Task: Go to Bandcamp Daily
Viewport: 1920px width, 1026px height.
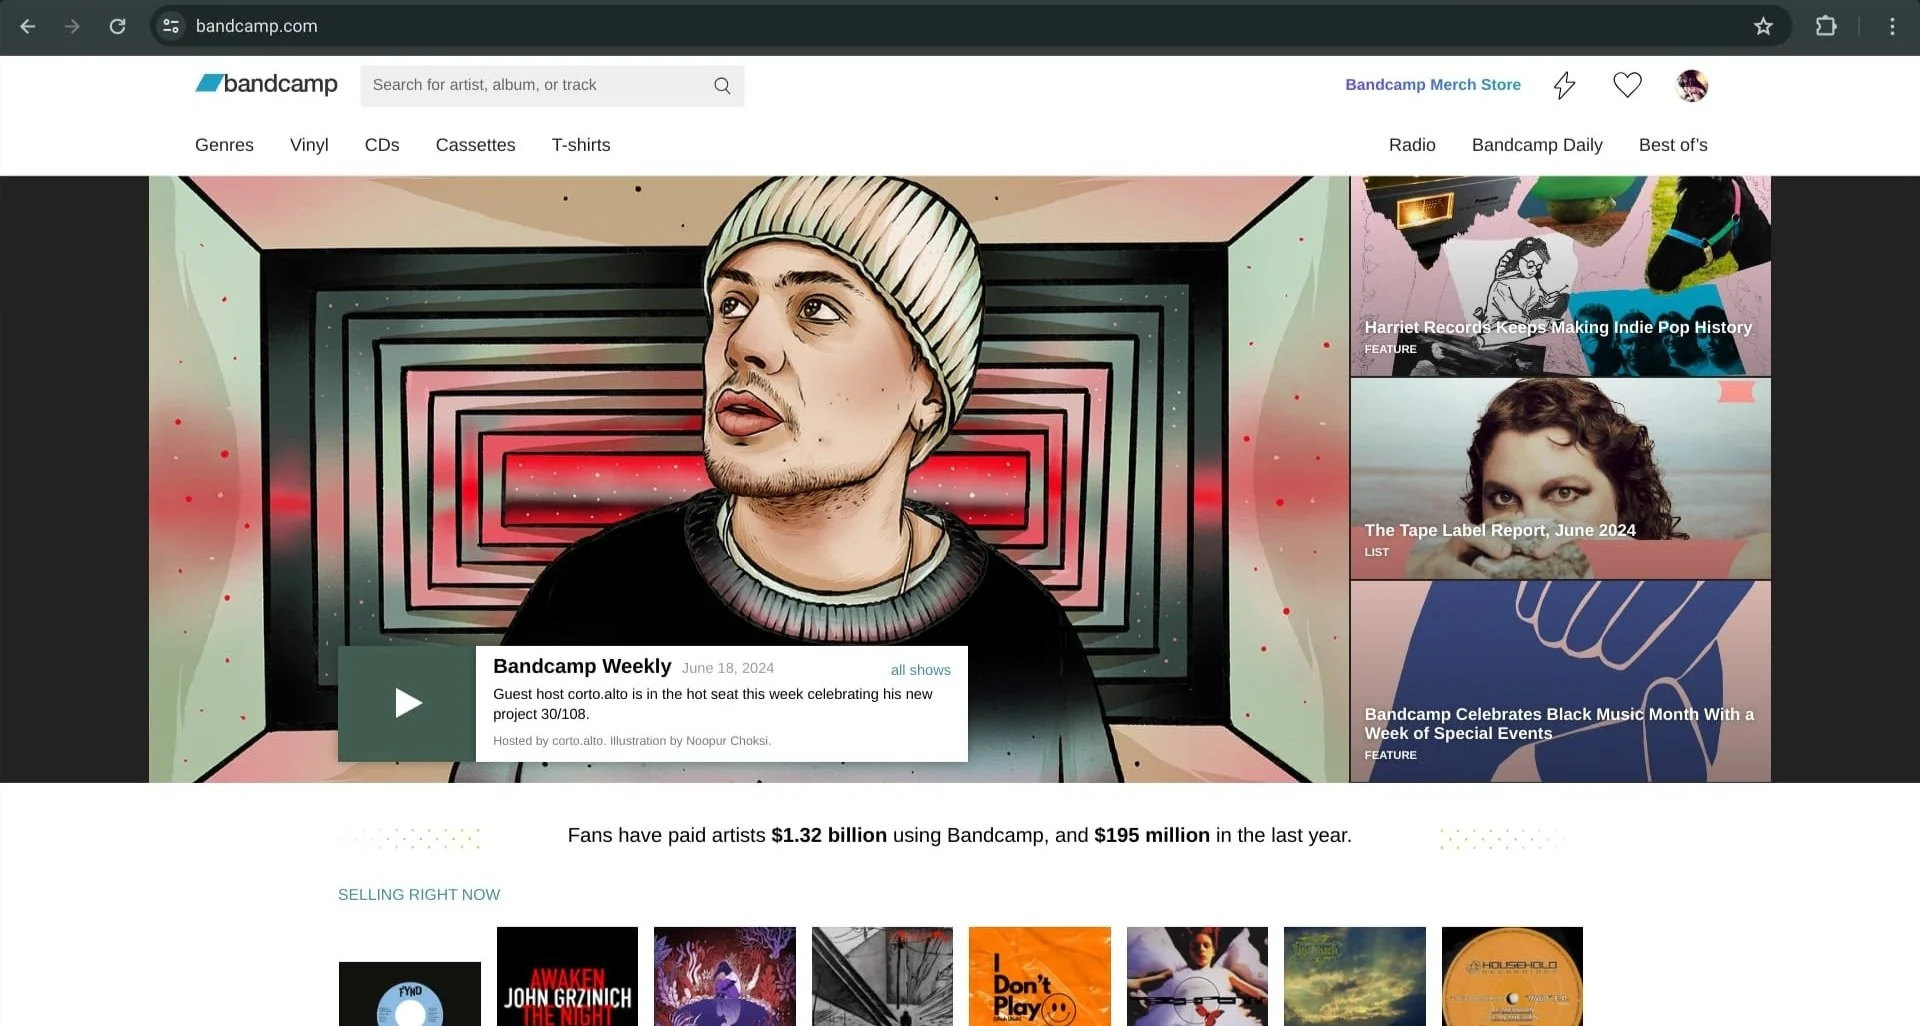Action: [x=1537, y=145]
